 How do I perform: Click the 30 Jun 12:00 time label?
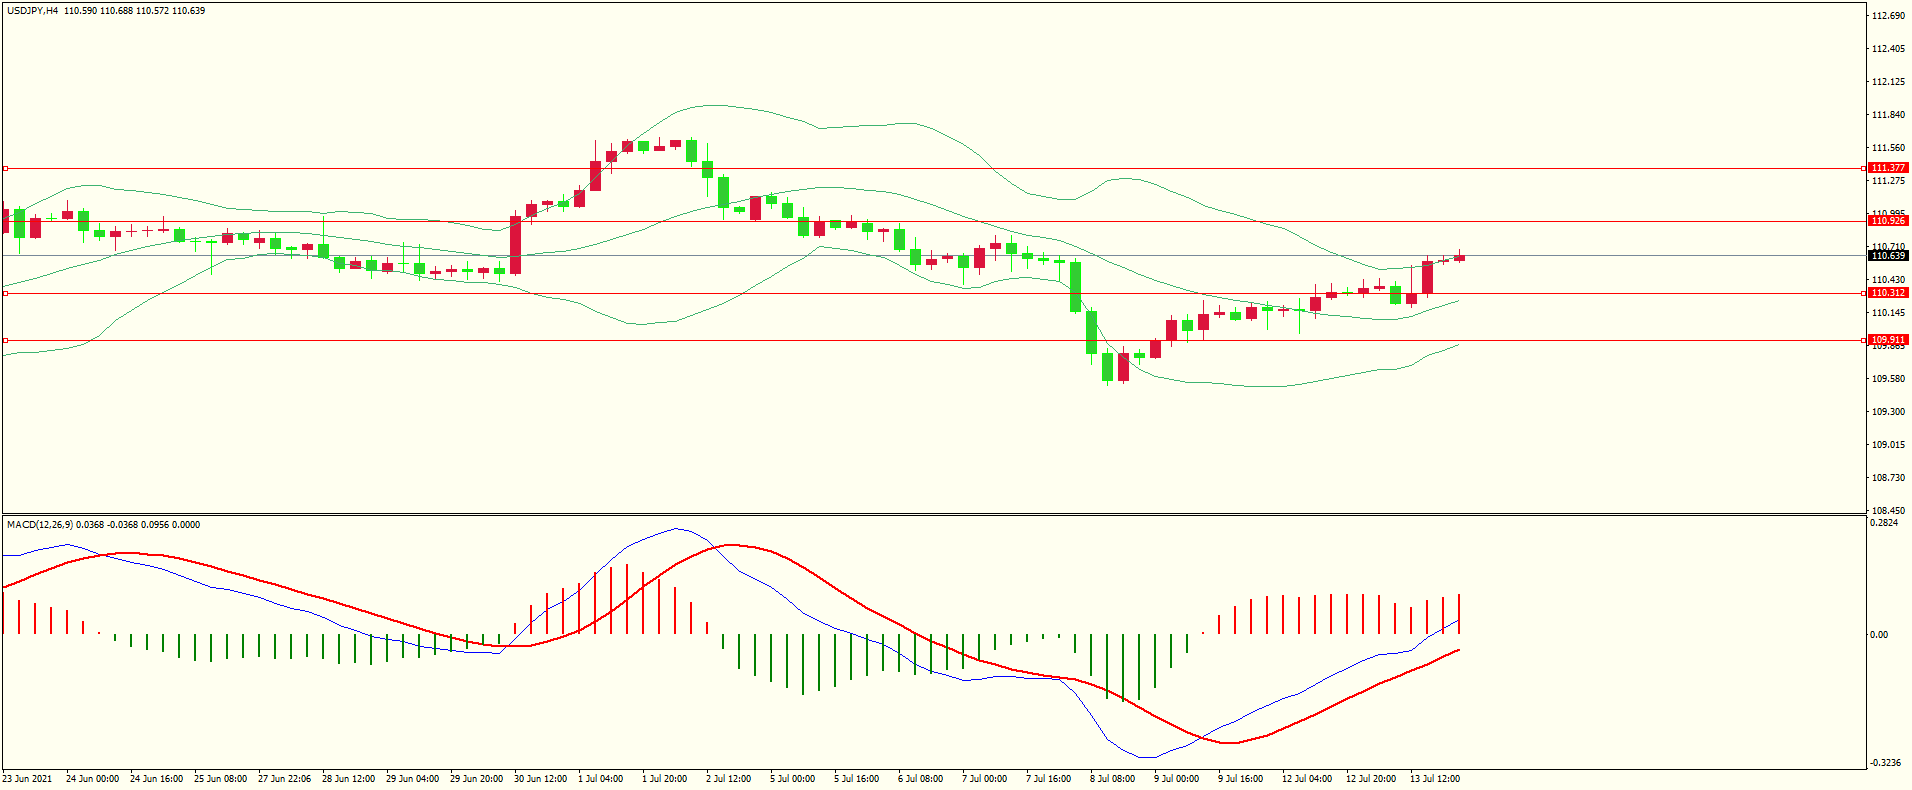[x=540, y=779]
